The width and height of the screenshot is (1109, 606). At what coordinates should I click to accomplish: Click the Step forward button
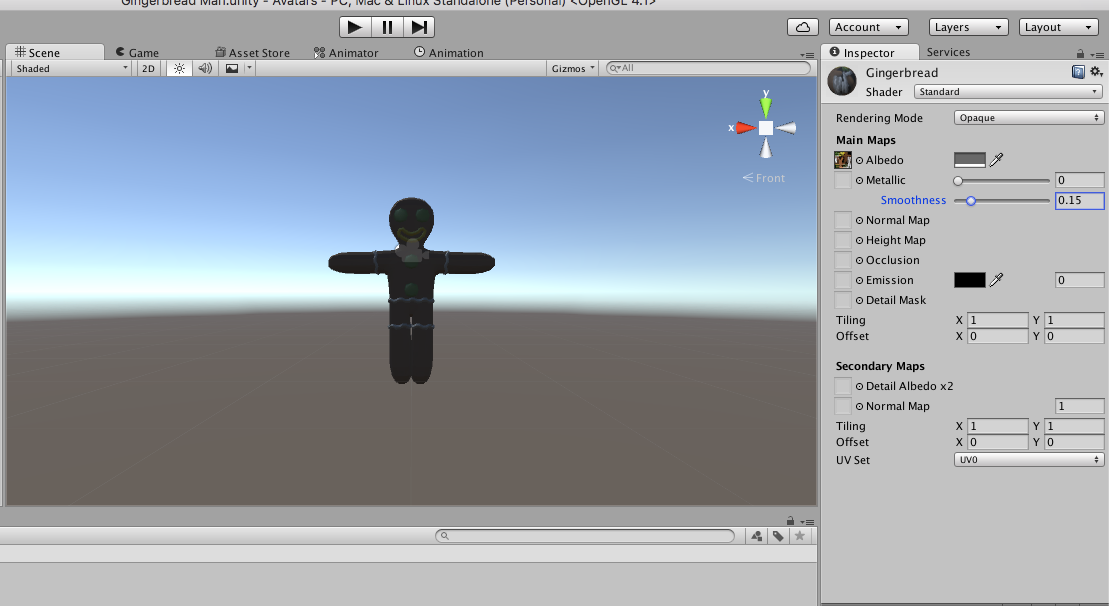point(419,27)
